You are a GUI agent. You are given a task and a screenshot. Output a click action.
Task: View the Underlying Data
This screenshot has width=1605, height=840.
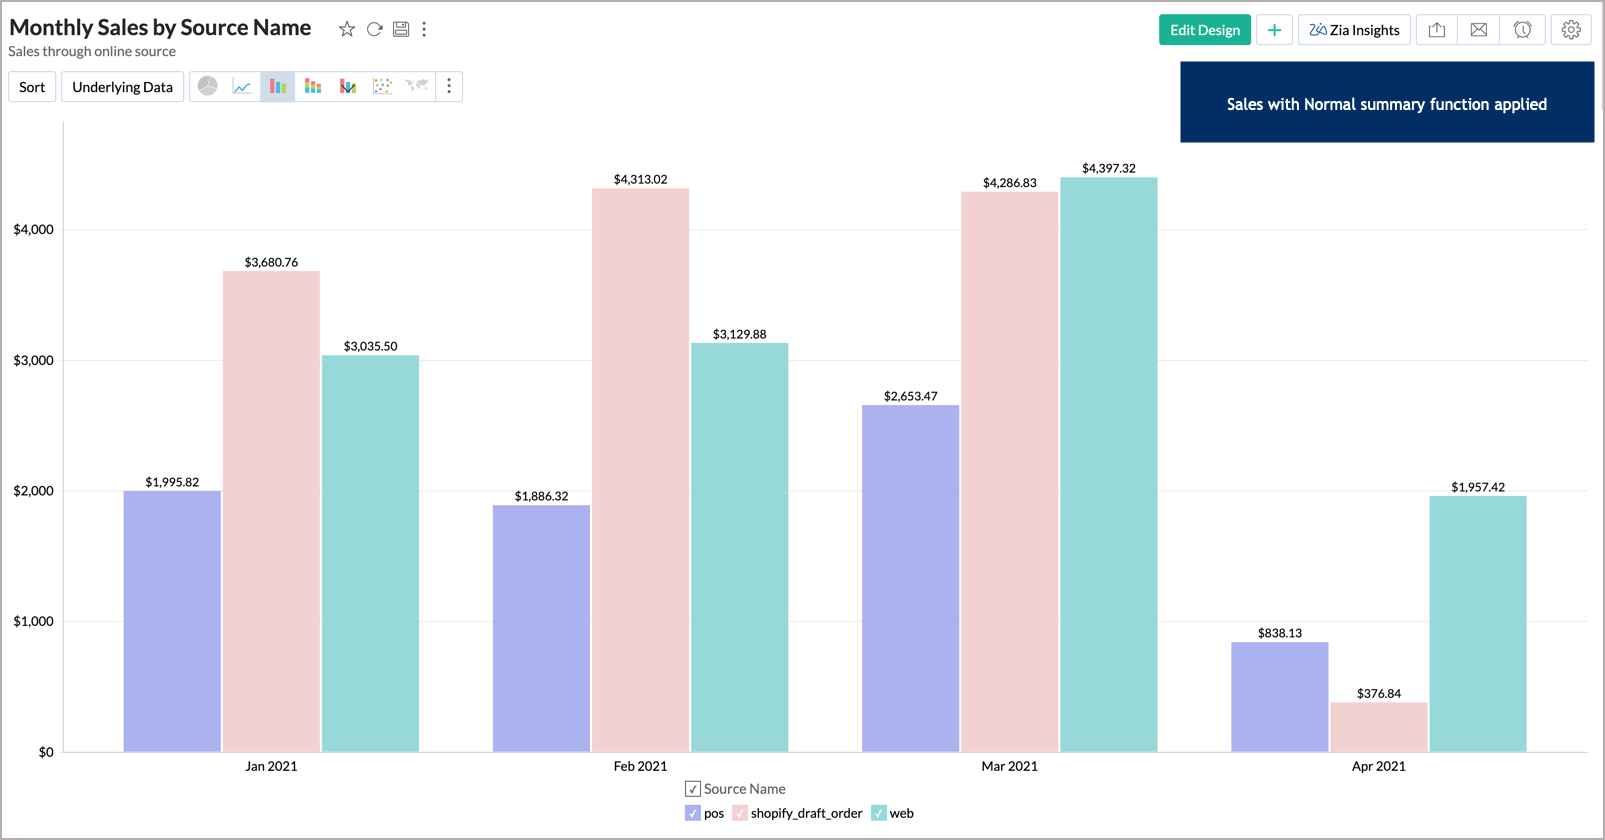(122, 87)
